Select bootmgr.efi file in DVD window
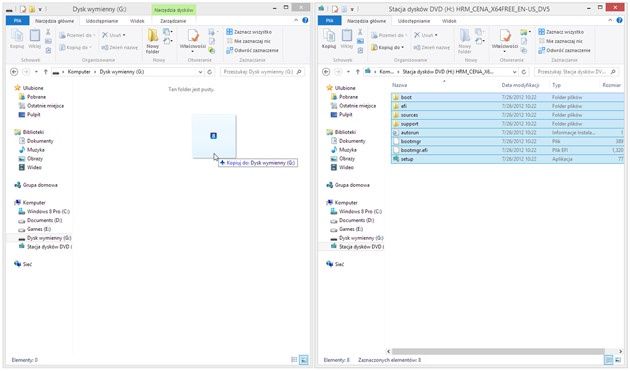630x371 pixels. click(507, 150)
